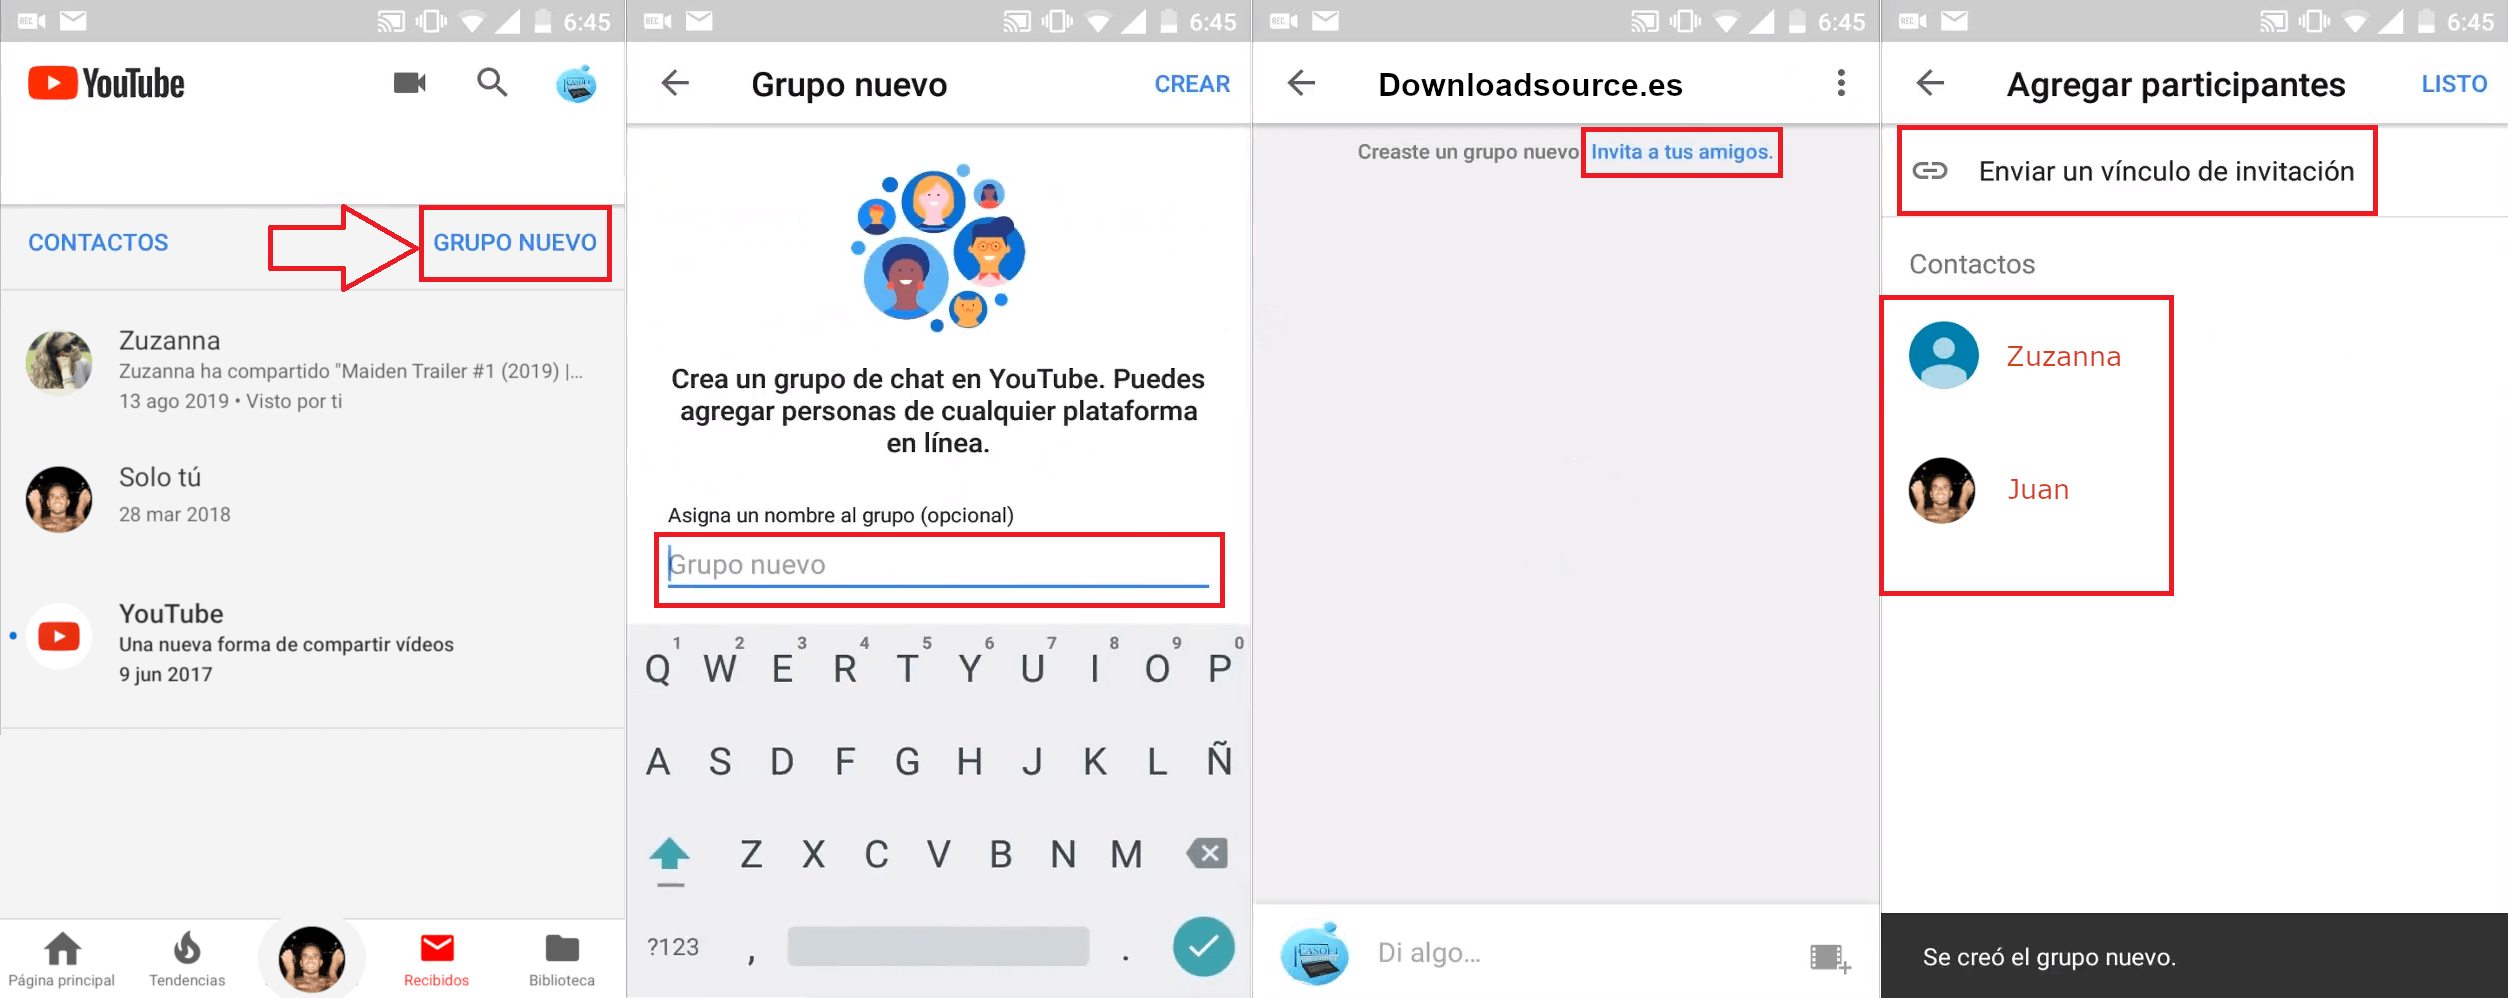This screenshot has height=998, width=2508.
Task: Tap the YouTube channel icon in inbox
Action: [x=59, y=636]
